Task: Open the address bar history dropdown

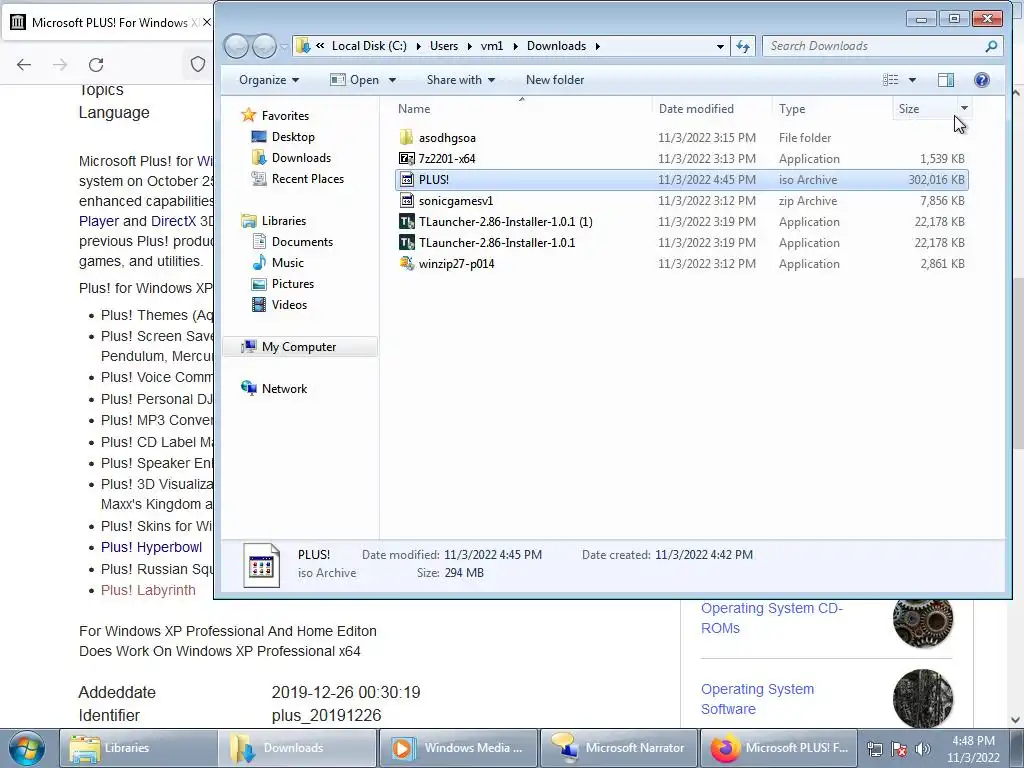Action: (720, 46)
